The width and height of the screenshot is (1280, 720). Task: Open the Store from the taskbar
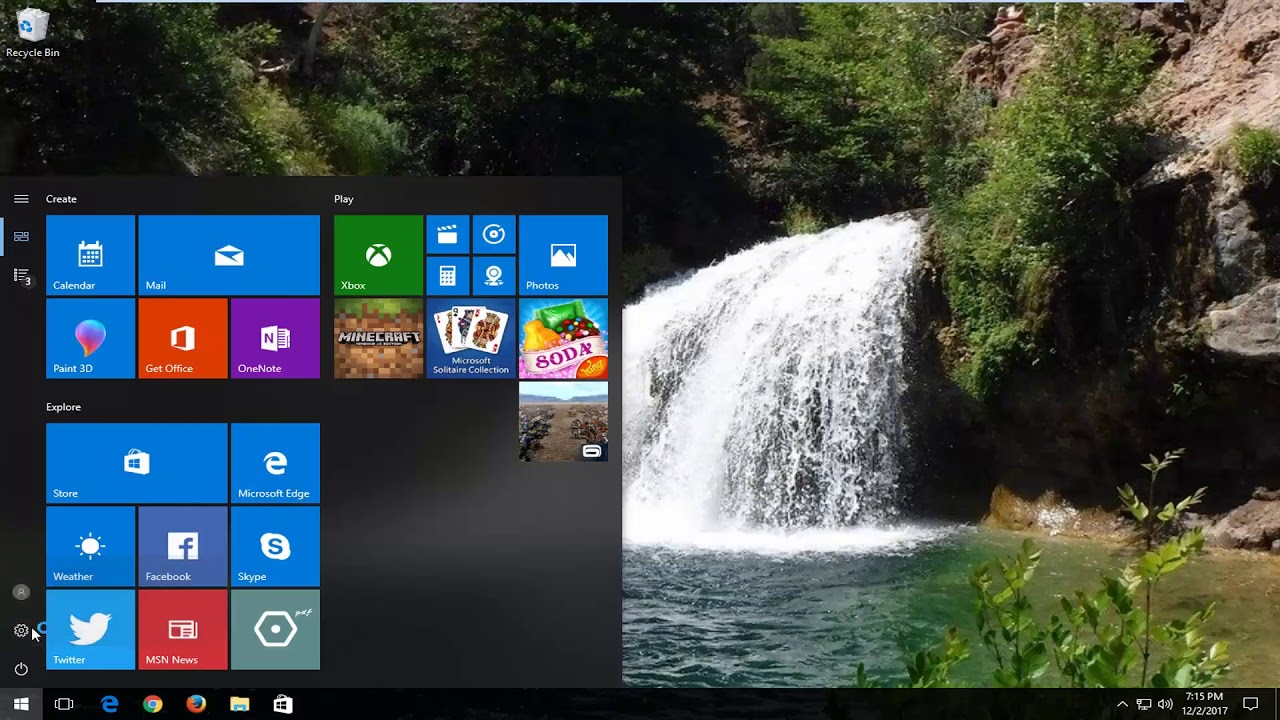point(283,704)
